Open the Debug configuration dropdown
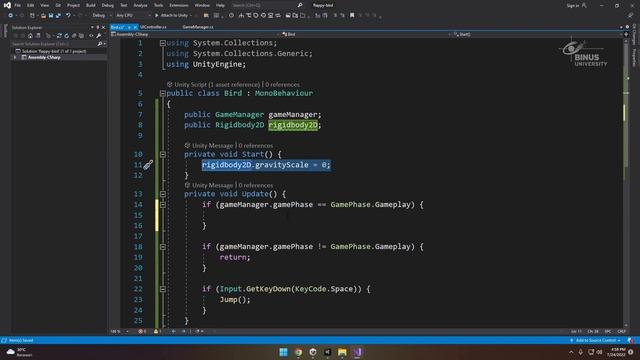 (102, 16)
